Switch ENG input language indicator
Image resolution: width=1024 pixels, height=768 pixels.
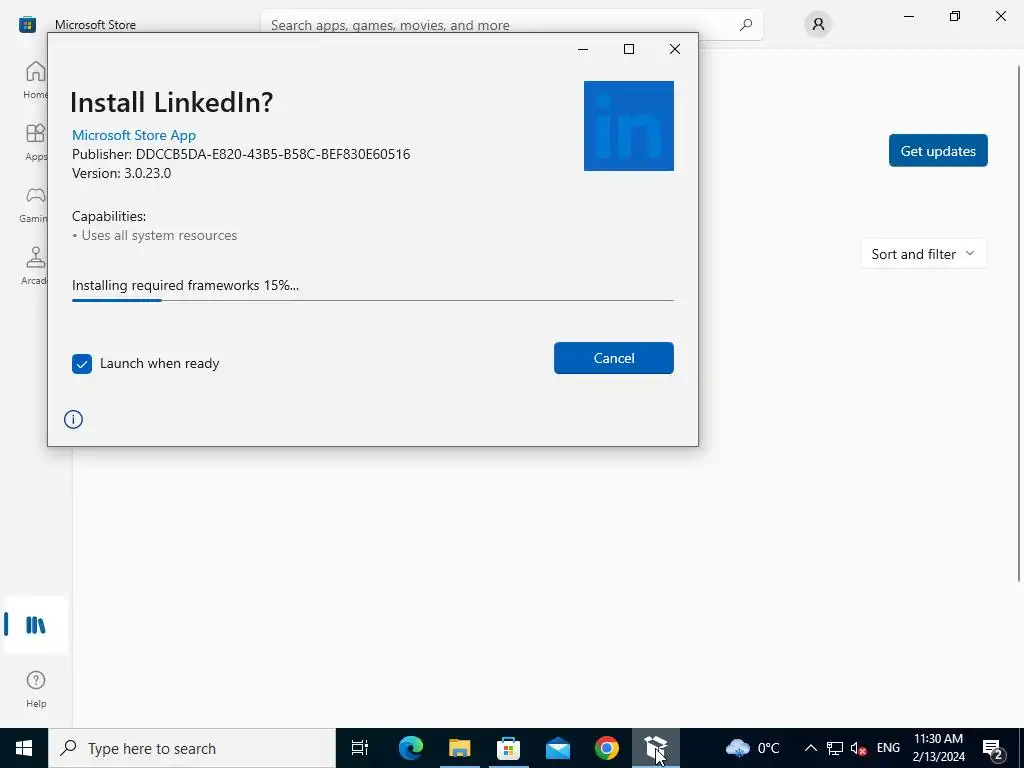888,748
